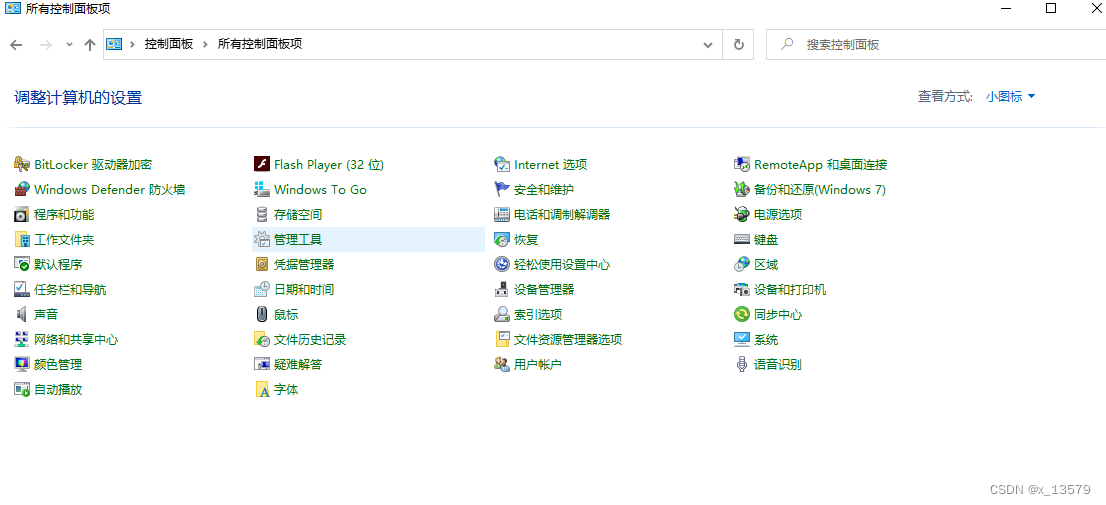Image resolution: width=1106 pixels, height=505 pixels.
Task: Click the RemoteApp 和桌面连接 icon
Action: click(741, 164)
